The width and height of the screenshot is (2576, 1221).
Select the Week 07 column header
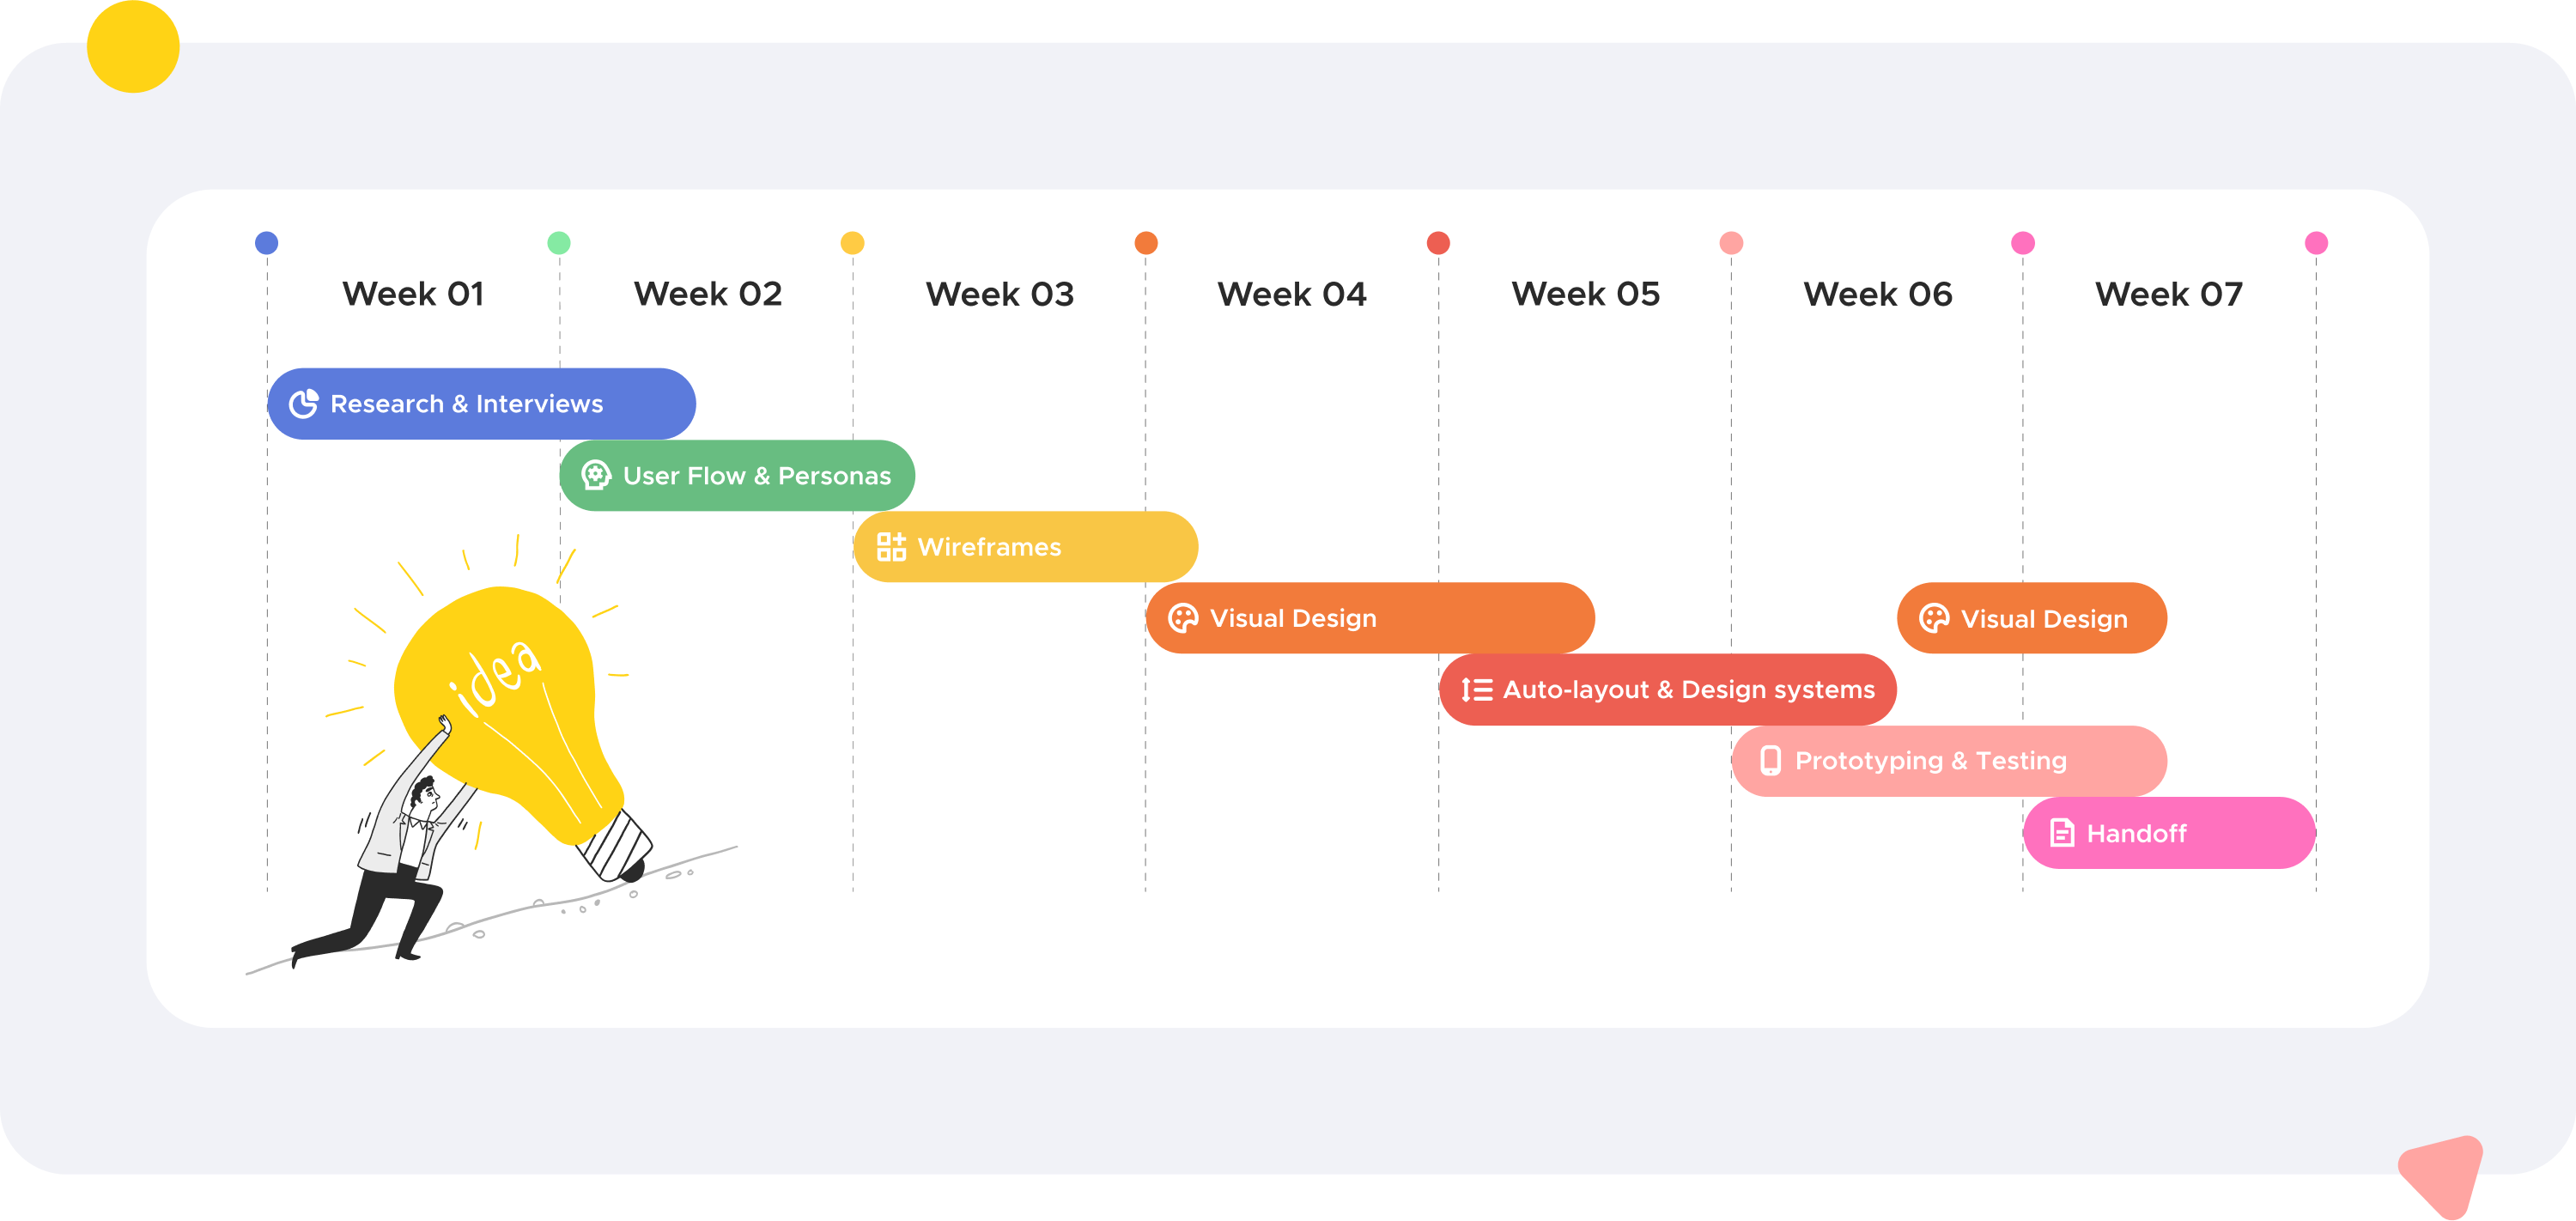tap(2168, 294)
